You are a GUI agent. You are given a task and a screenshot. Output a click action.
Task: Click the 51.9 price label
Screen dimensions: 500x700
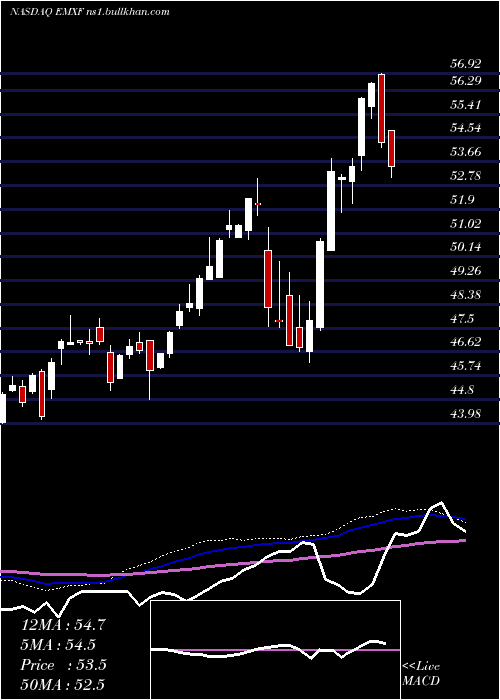click(x=462, y=200)
